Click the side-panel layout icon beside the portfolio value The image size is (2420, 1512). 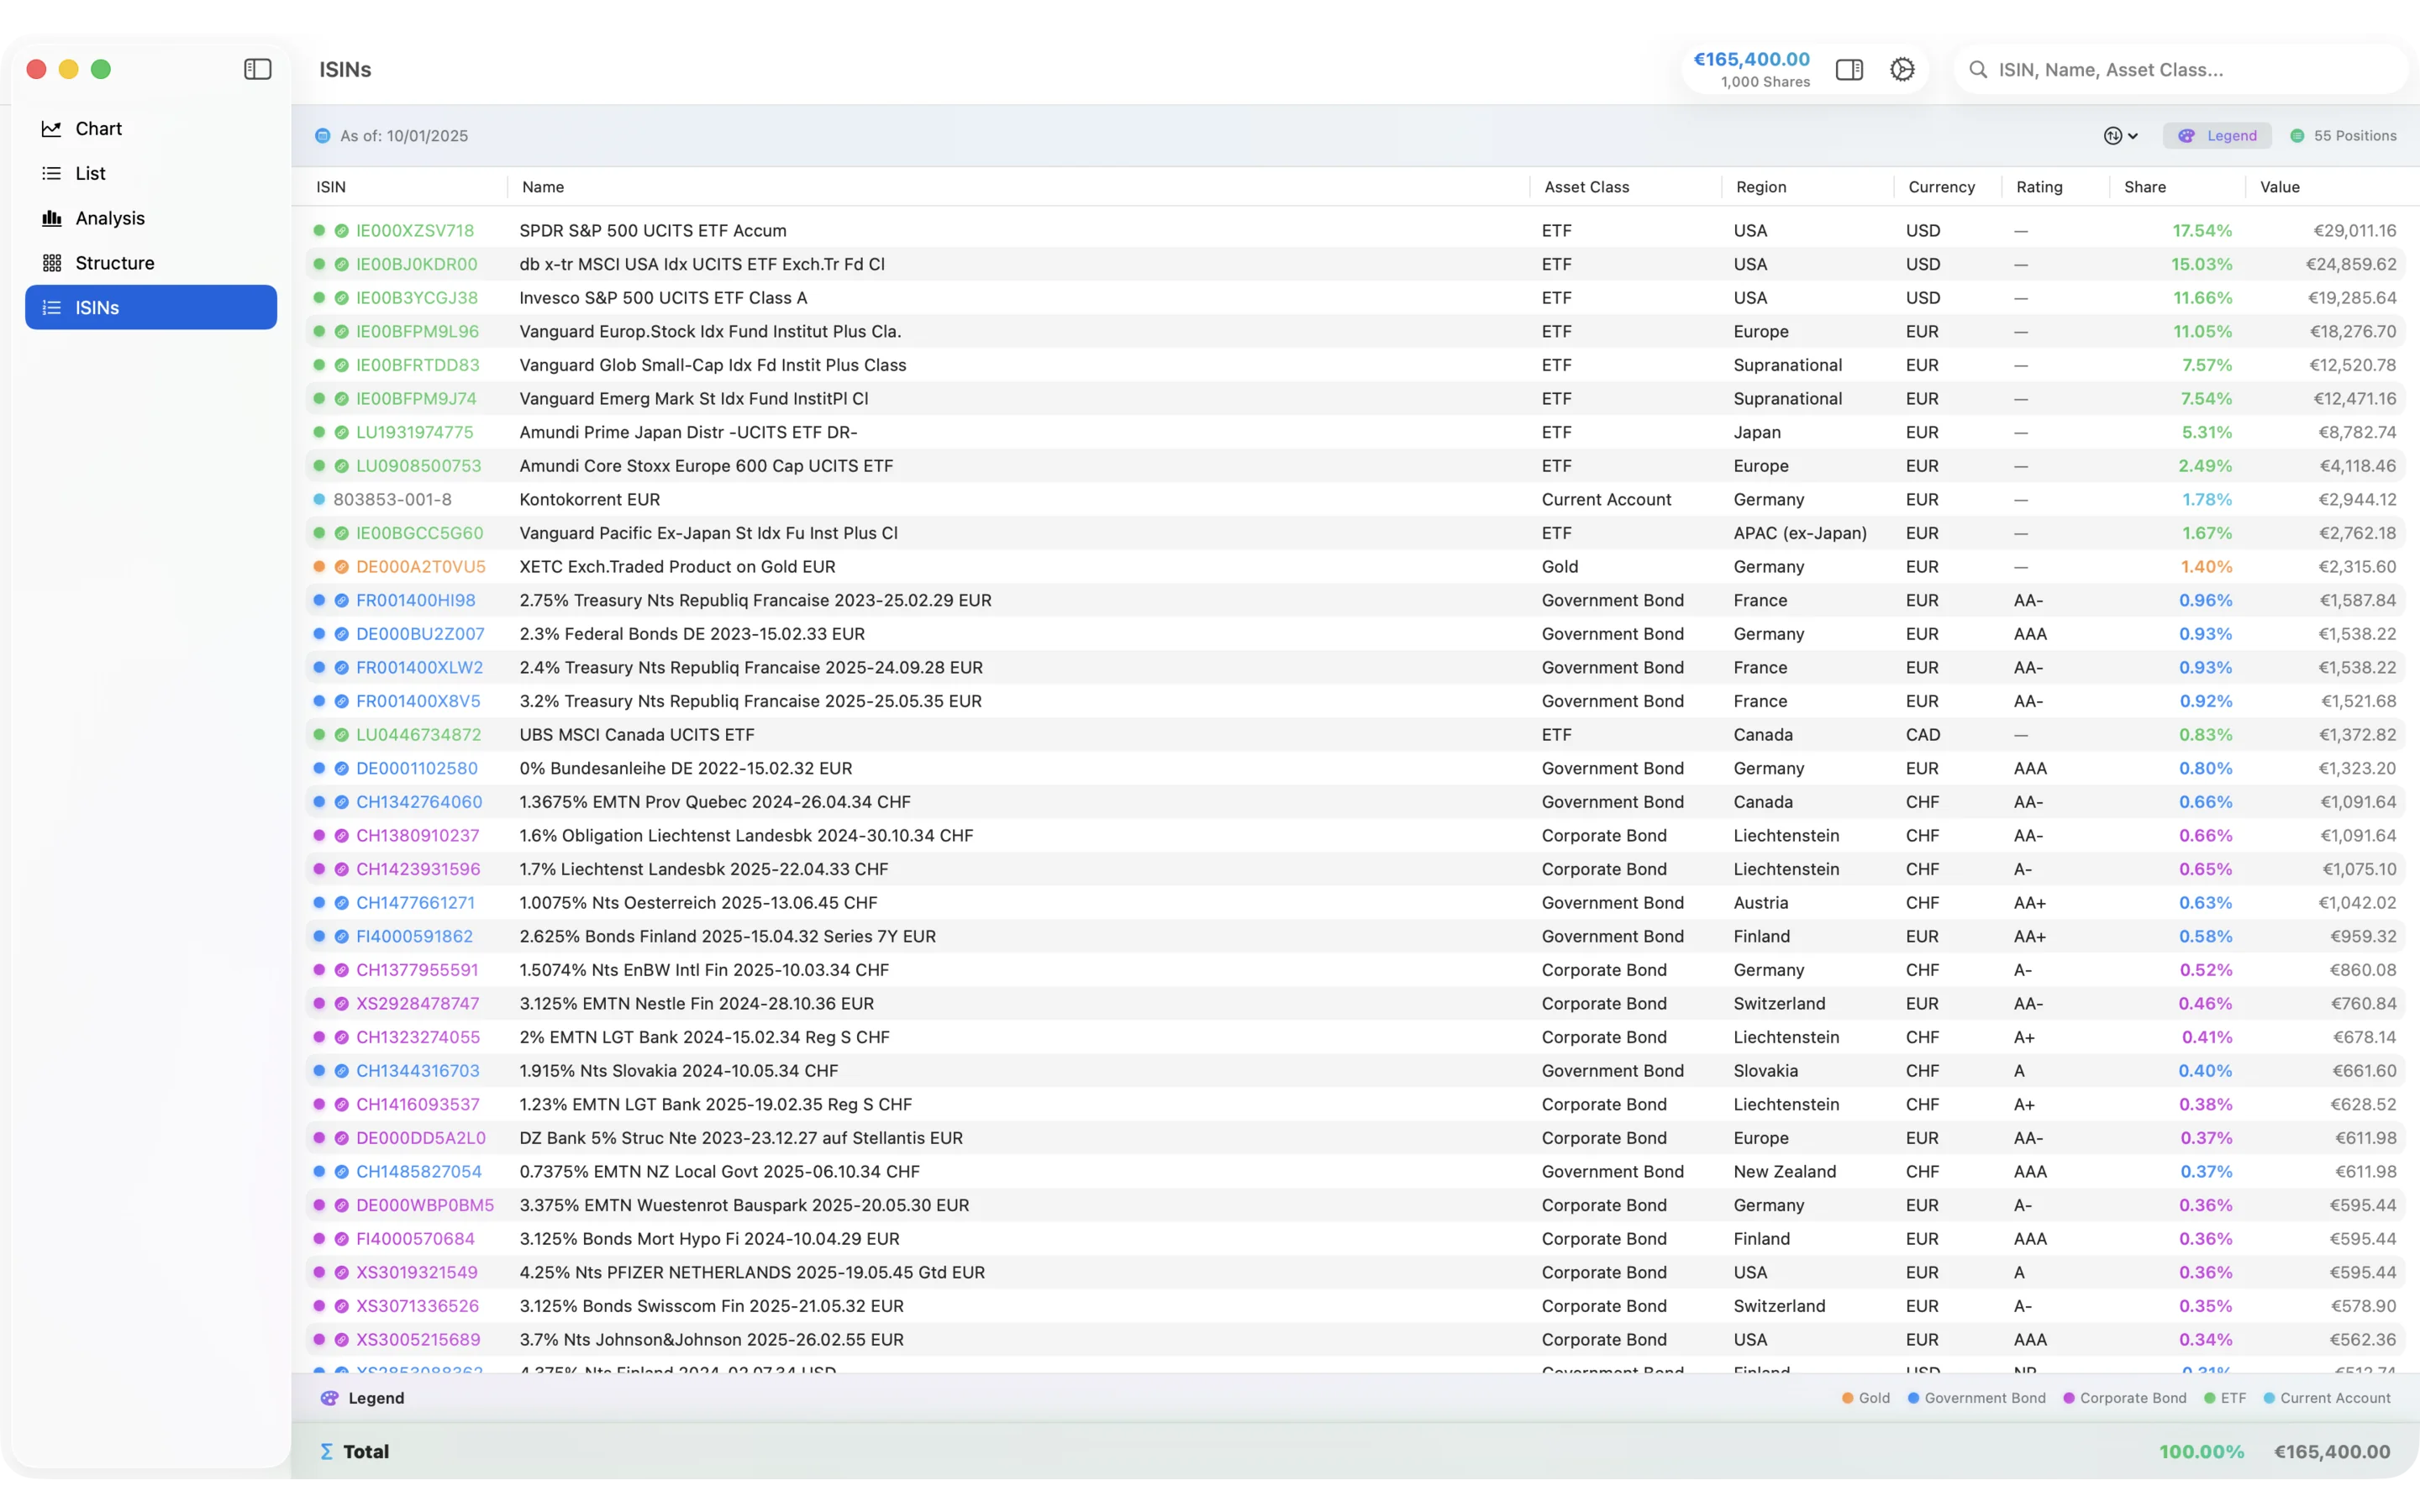1849,69
